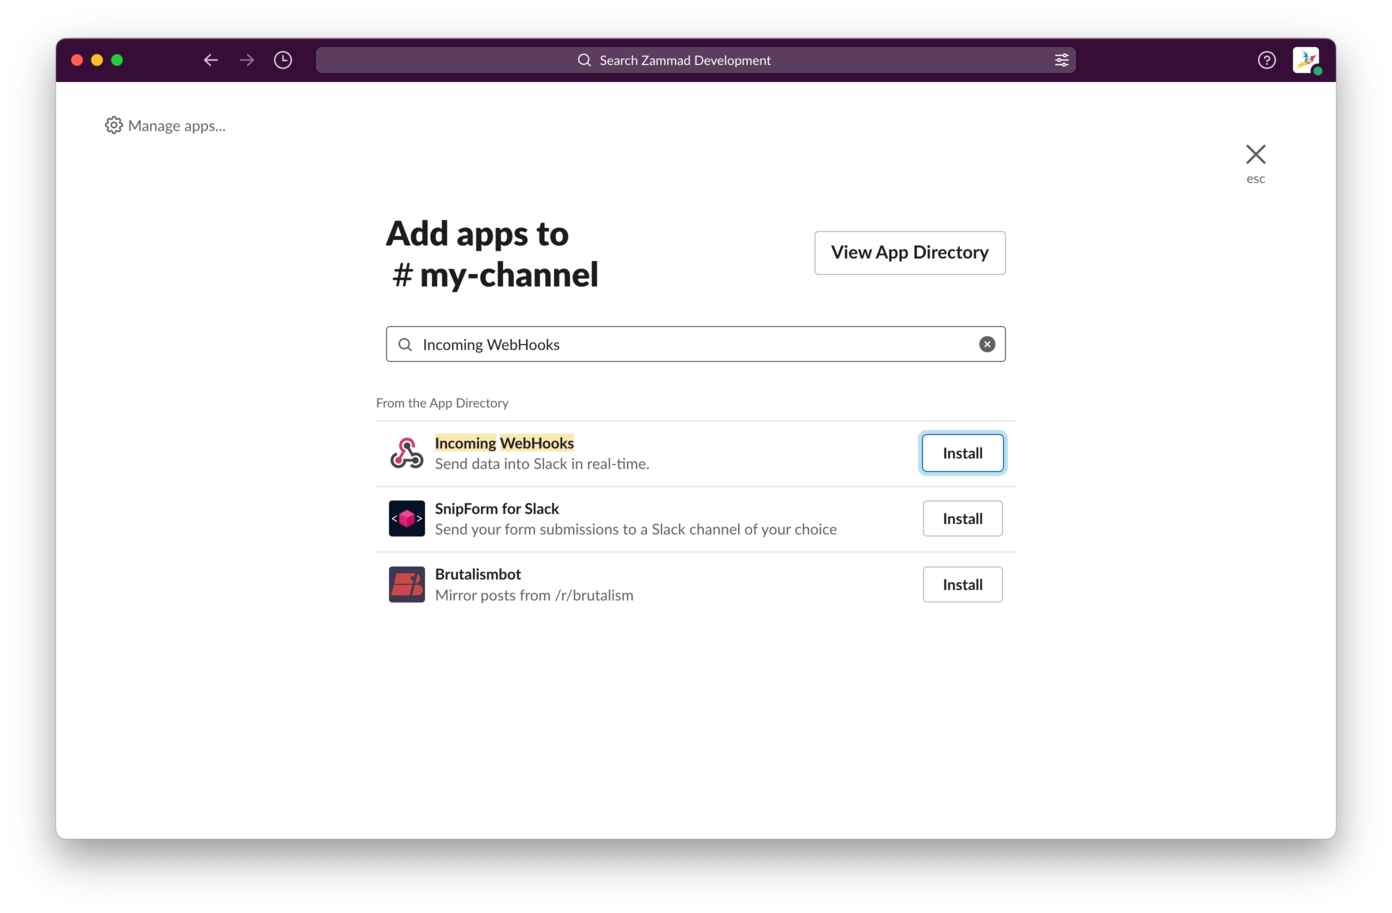The height and width of the screenshot is (913, 1392).
Task: Select SnipForm for Slack result title
Action: [497, 509]
